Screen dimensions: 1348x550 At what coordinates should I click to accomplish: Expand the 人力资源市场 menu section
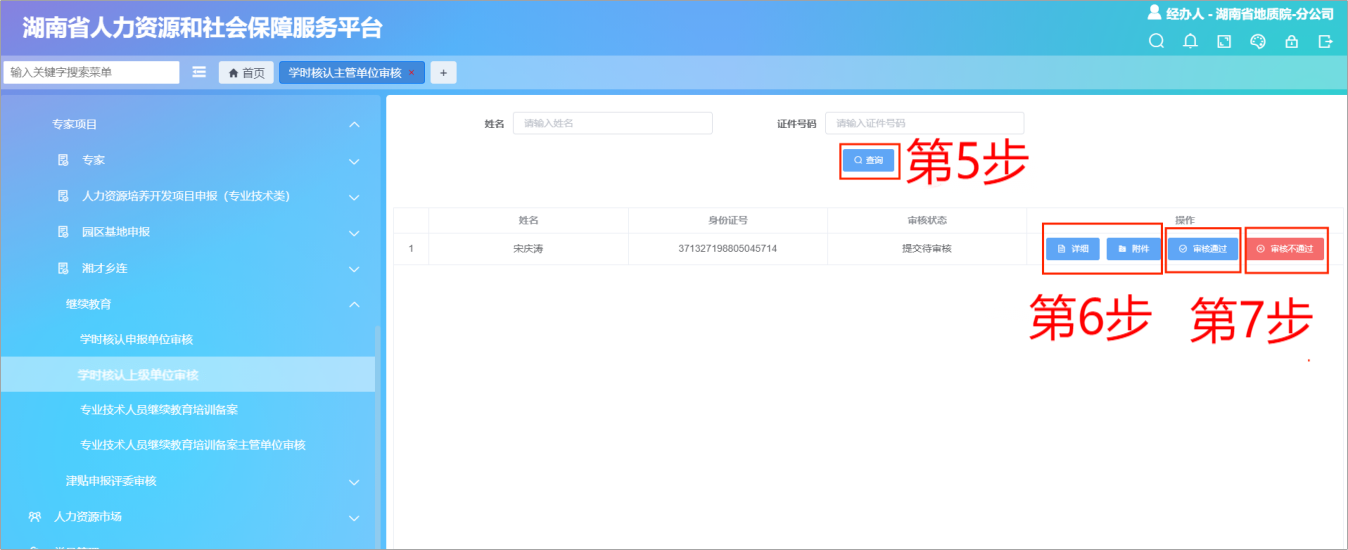353,518
